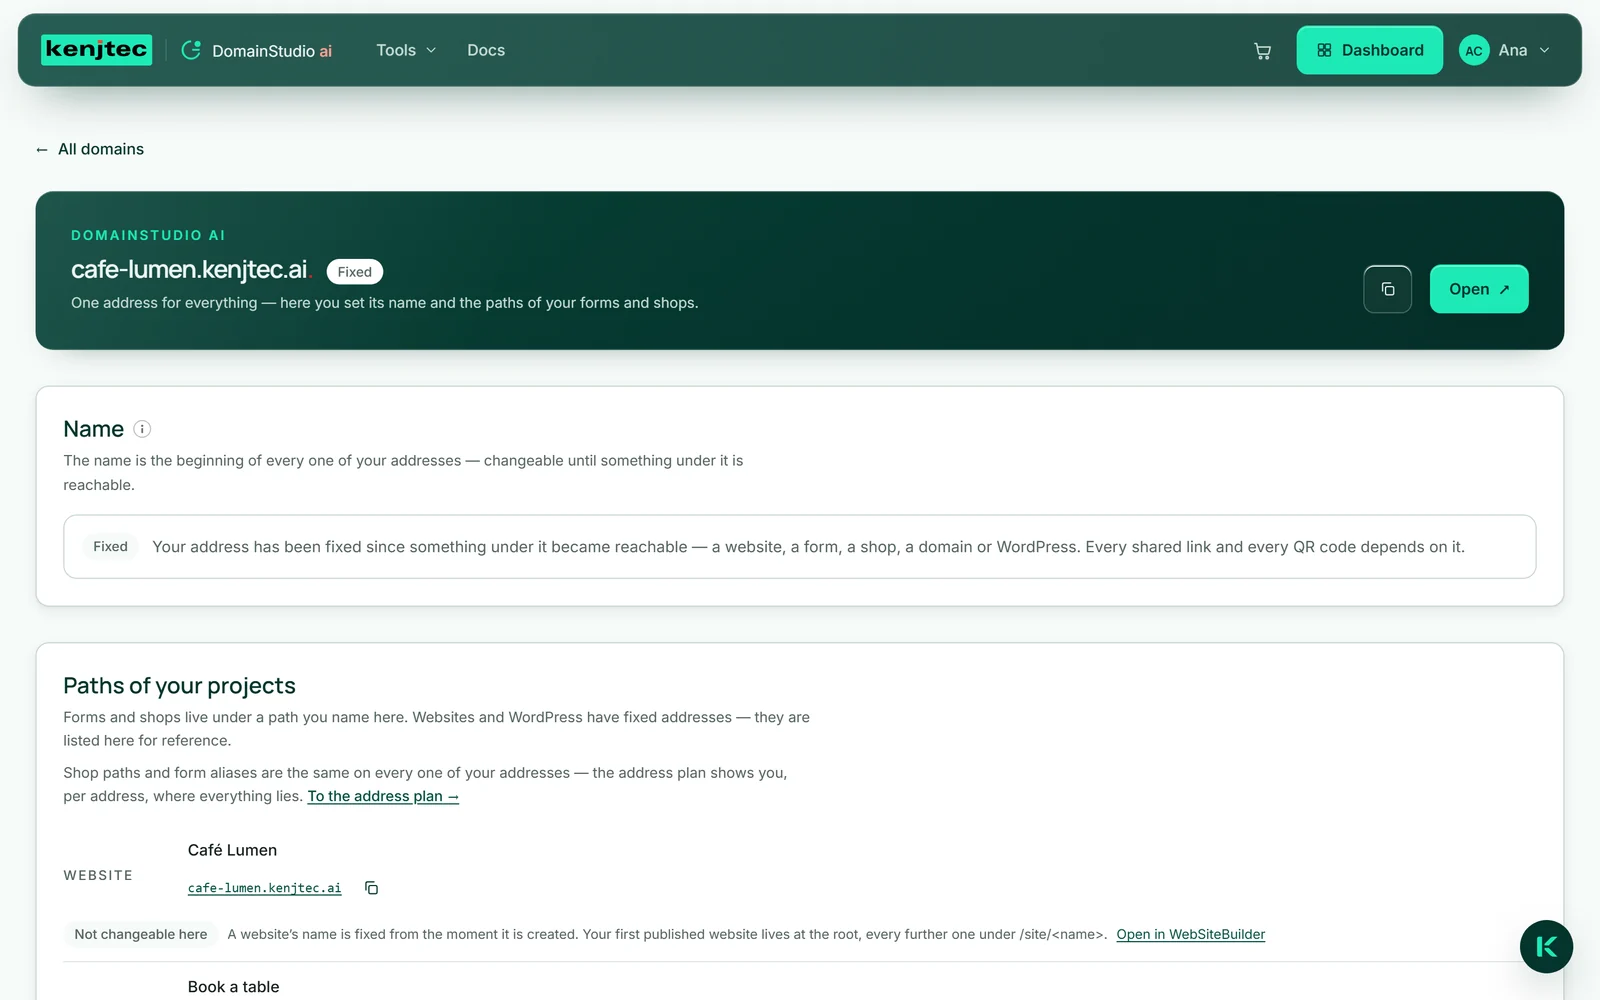Open the cafe-lumen.kenjtec.ai site
This screenshot has height=1000, width=1600.
(x=1478, y=289)
